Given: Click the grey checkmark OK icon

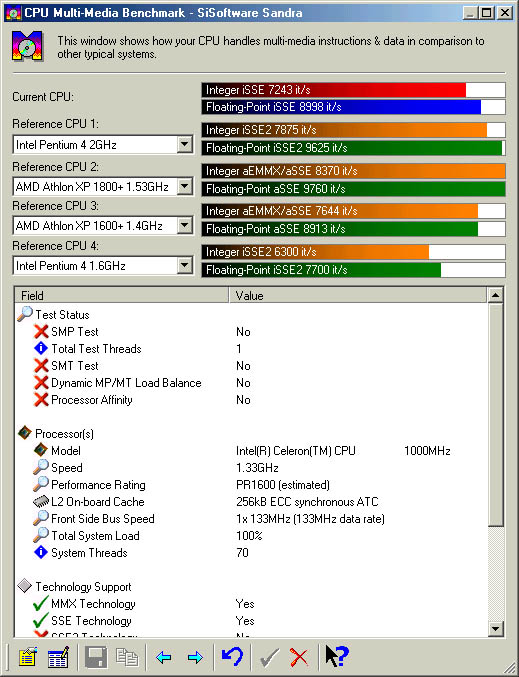Looking at the screenshot, I should click(269, 658).
